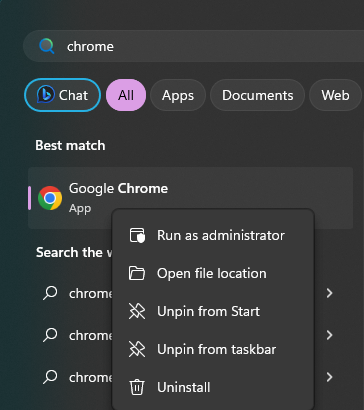
Task: Select the All filter tab
Action: tap(126, 95)
